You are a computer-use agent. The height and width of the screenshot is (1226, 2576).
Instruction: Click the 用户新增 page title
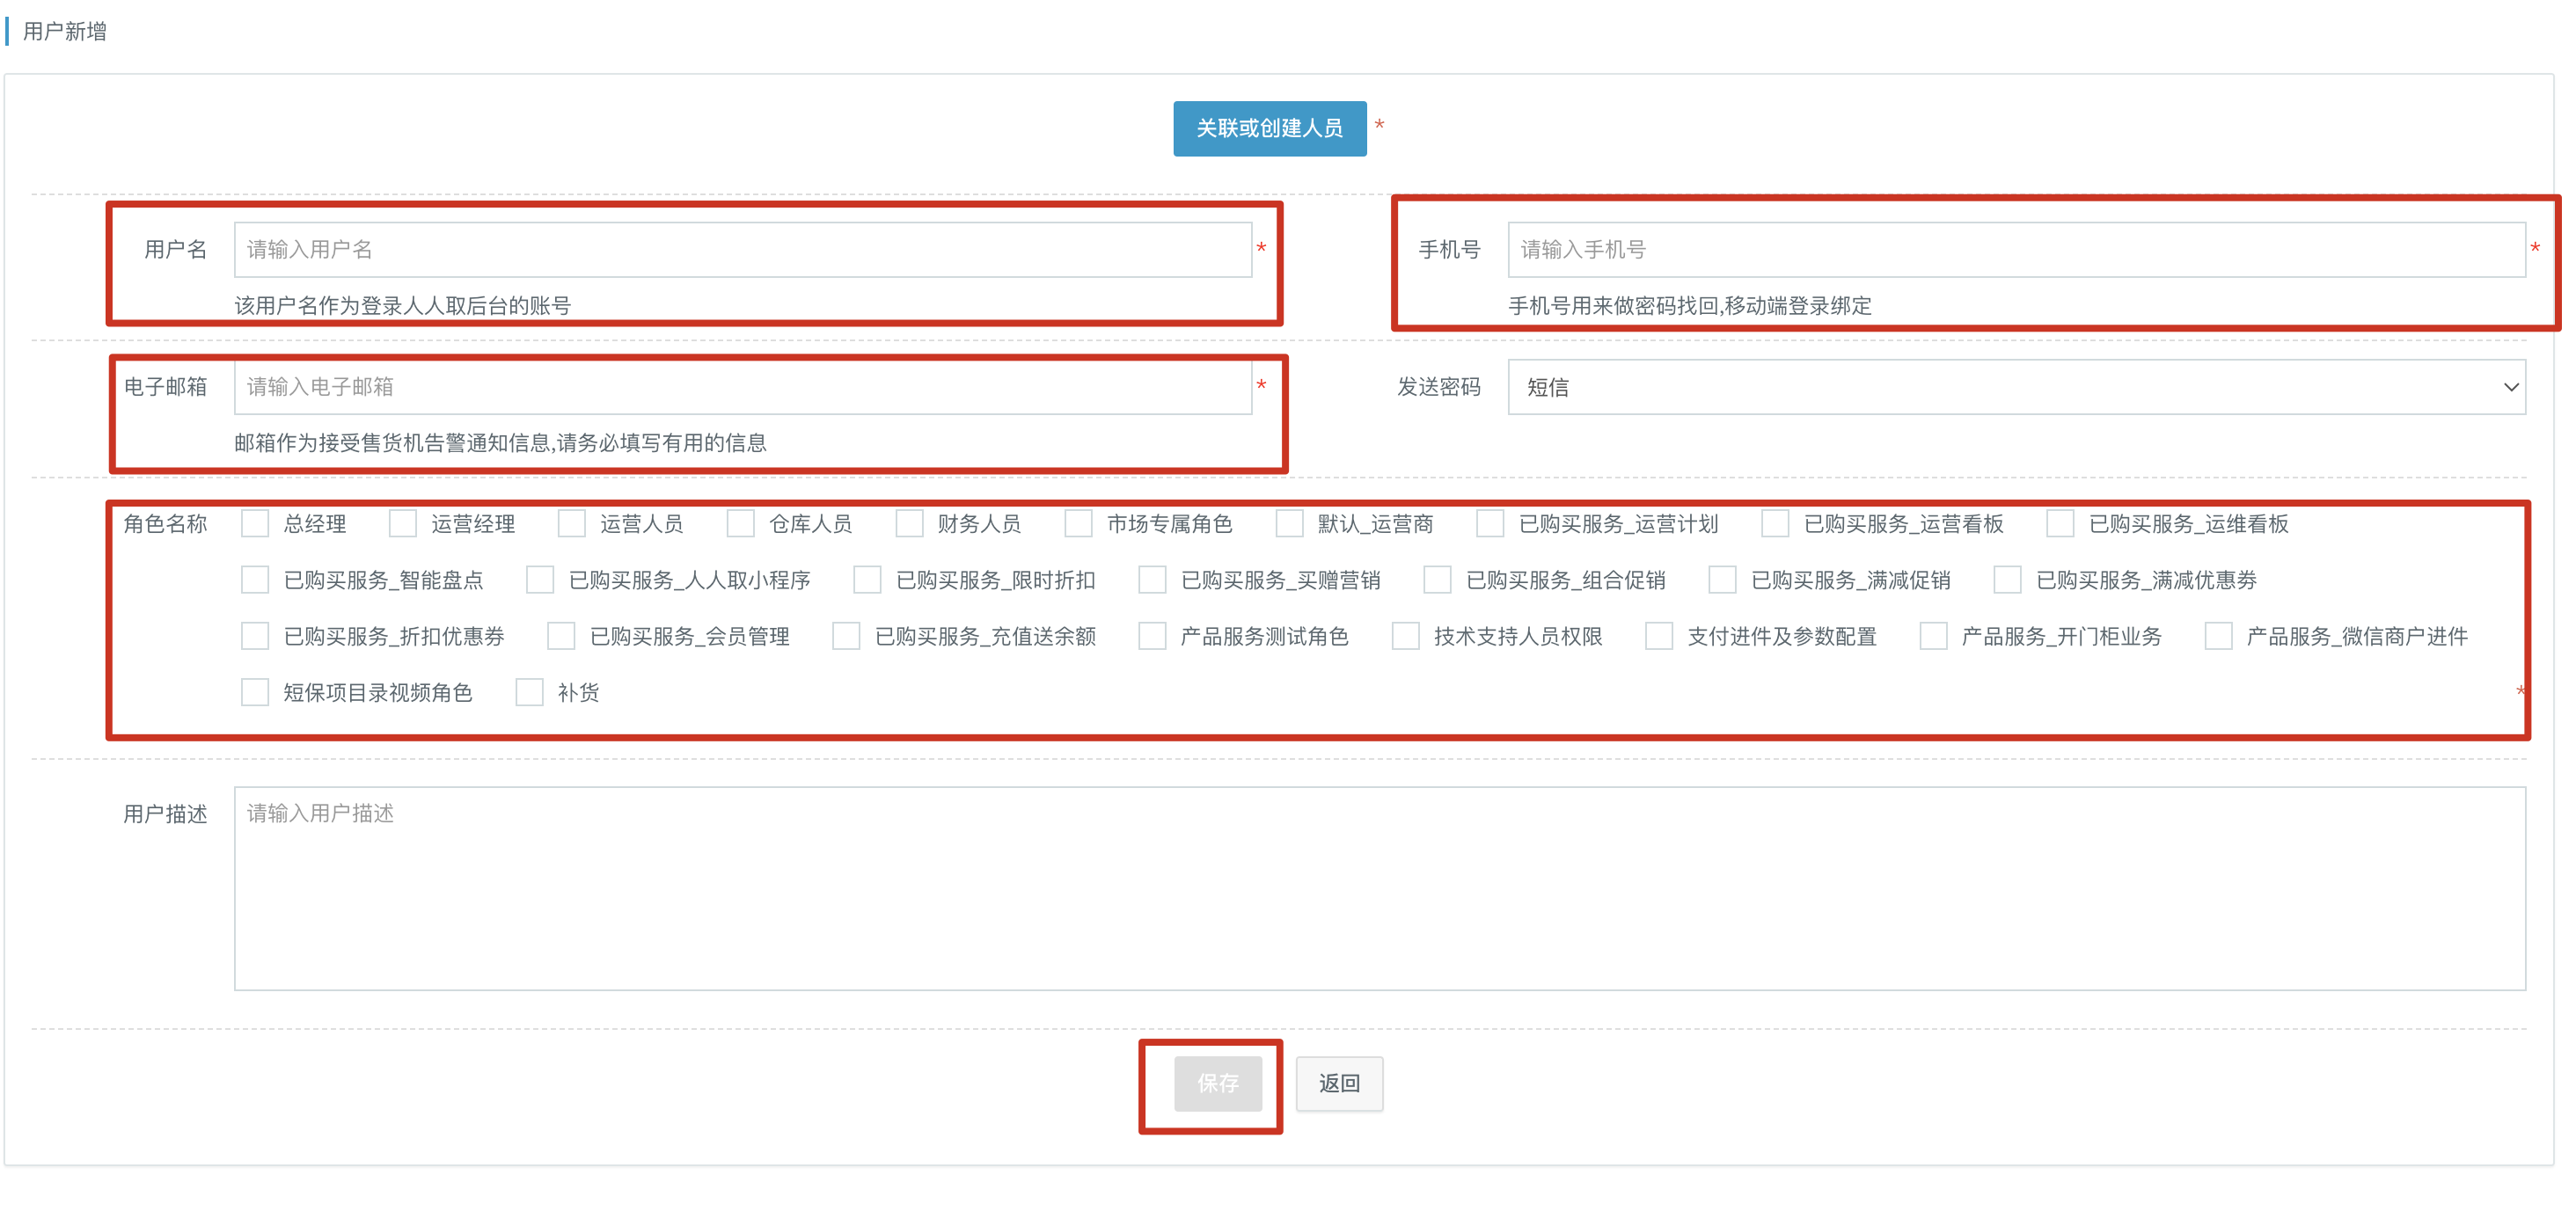(65, 31)
